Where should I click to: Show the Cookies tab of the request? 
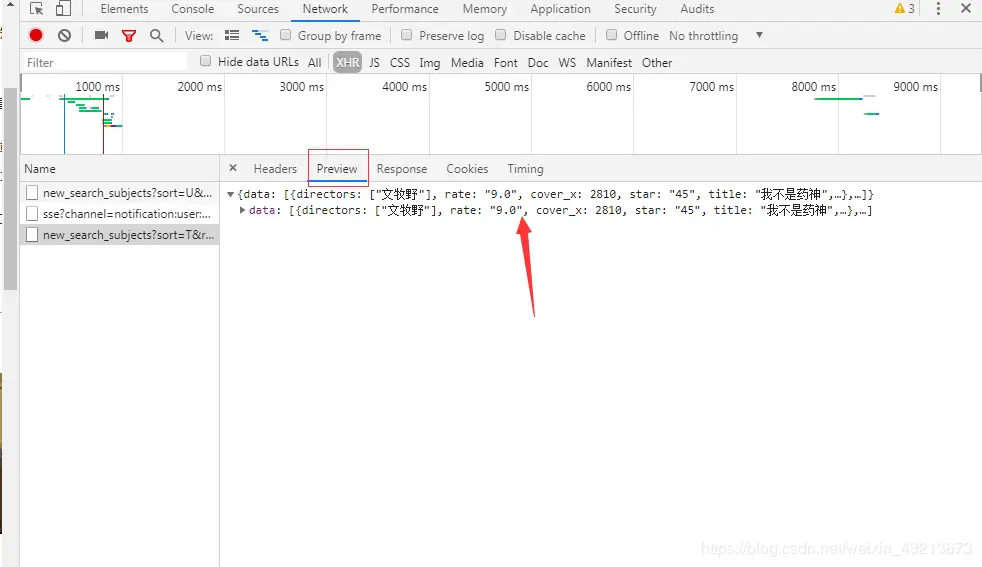tap(467, 169)
